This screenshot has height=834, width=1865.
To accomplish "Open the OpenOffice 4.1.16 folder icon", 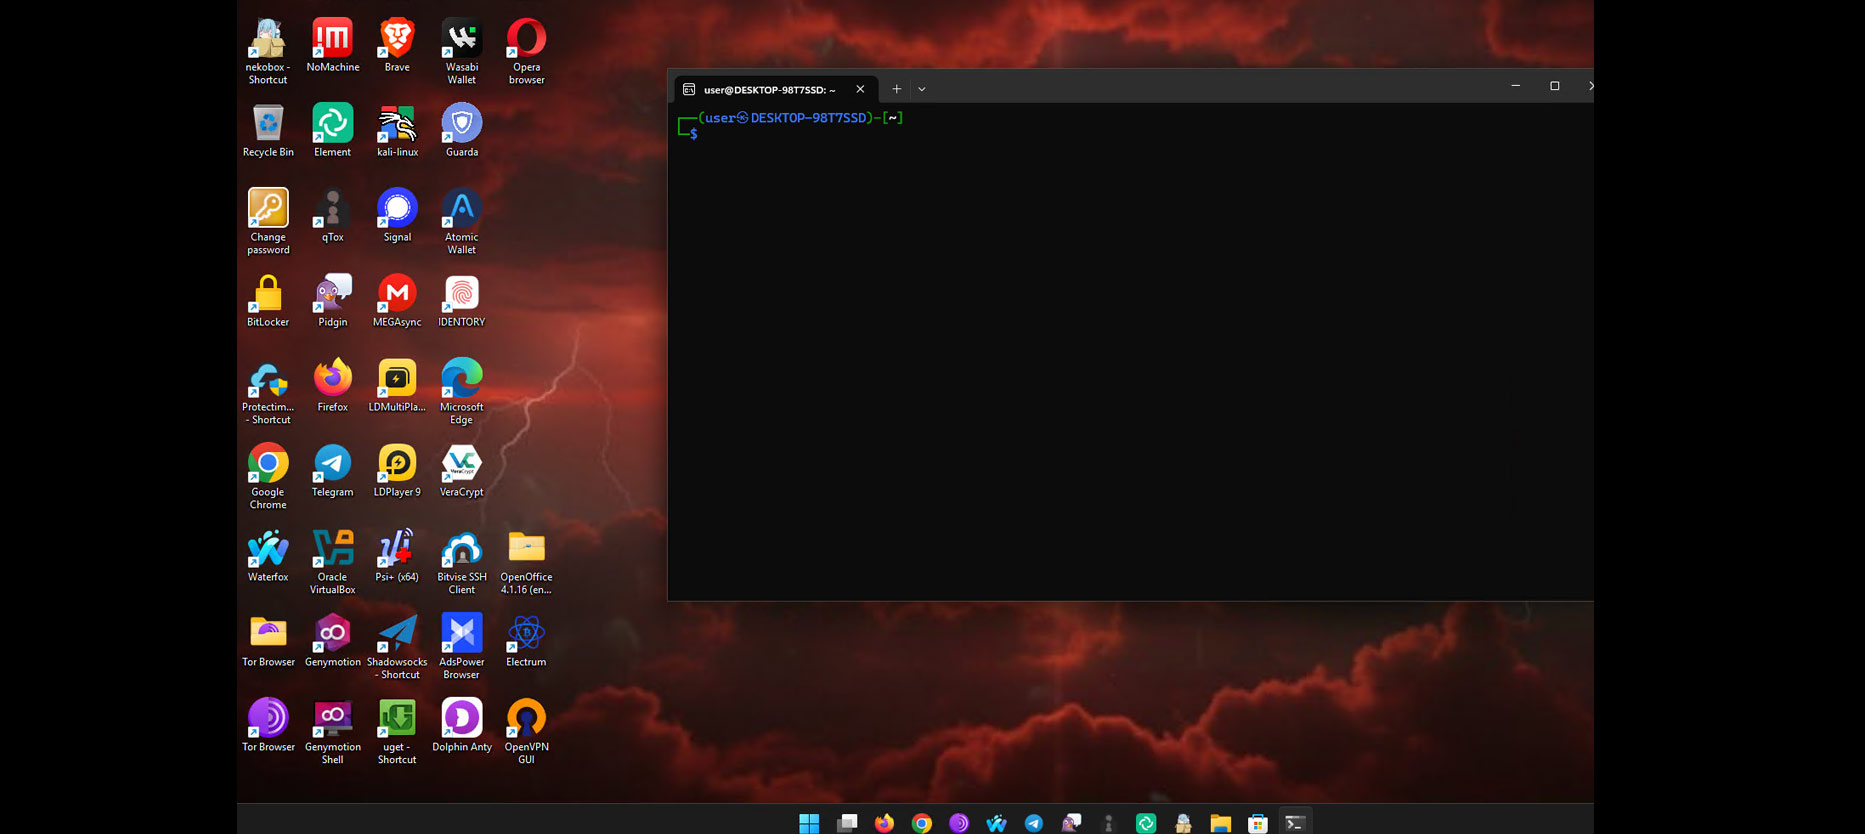I will (526, 562).
